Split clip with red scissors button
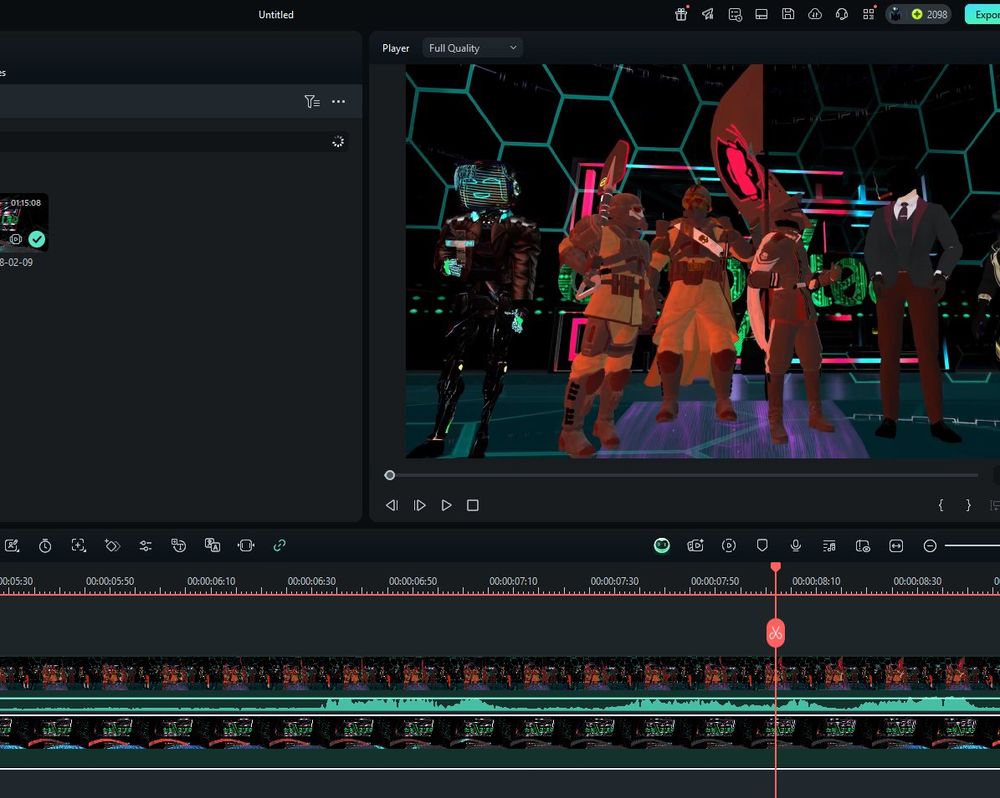The width and height of the screenshot is (1000, 798). (x=776, y=633)
